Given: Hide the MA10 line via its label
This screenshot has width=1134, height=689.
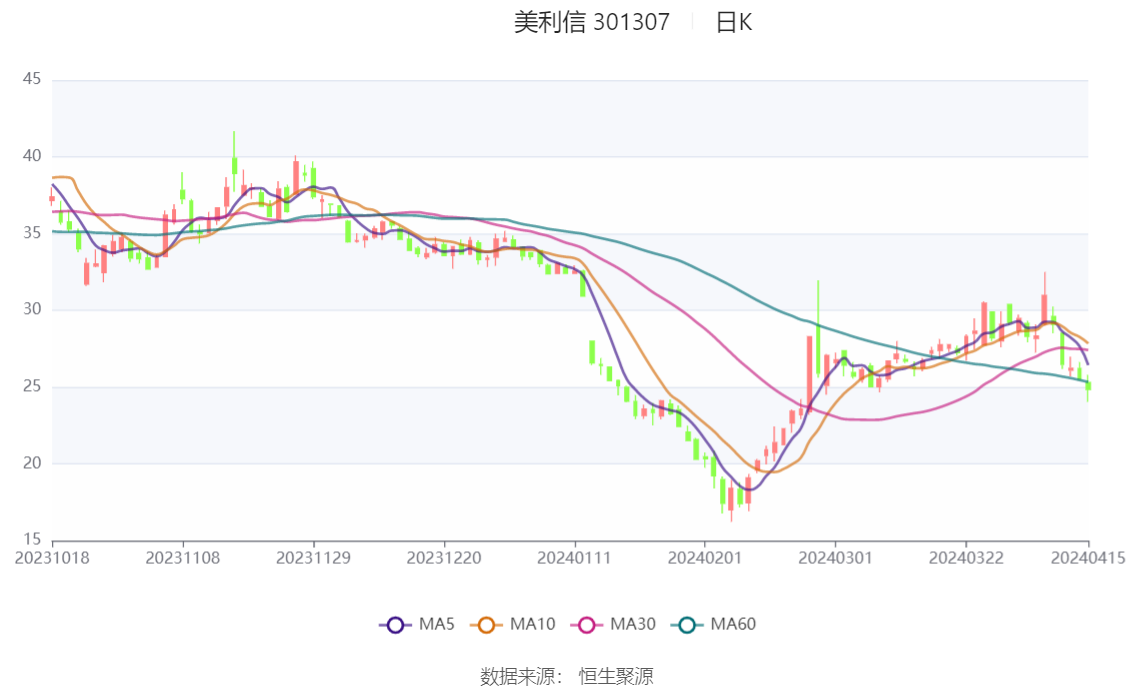Looking at the screenshot, I should (x=532, y=624).
